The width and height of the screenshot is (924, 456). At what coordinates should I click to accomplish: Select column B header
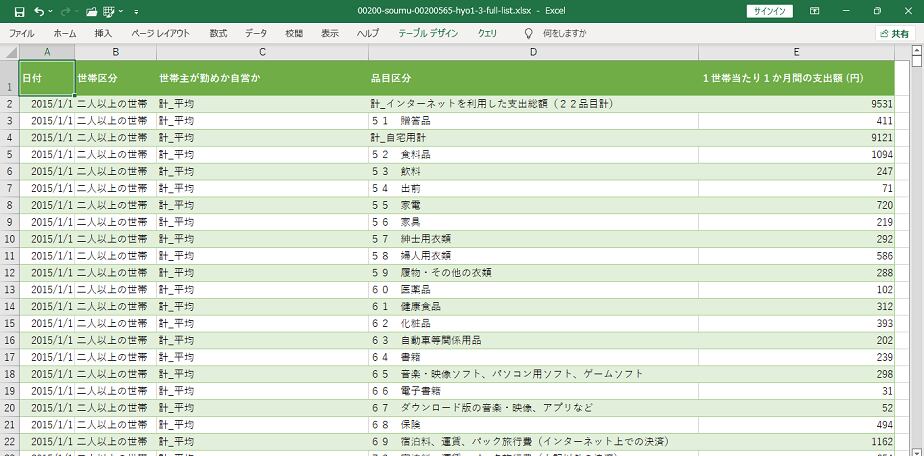(116, 52)
